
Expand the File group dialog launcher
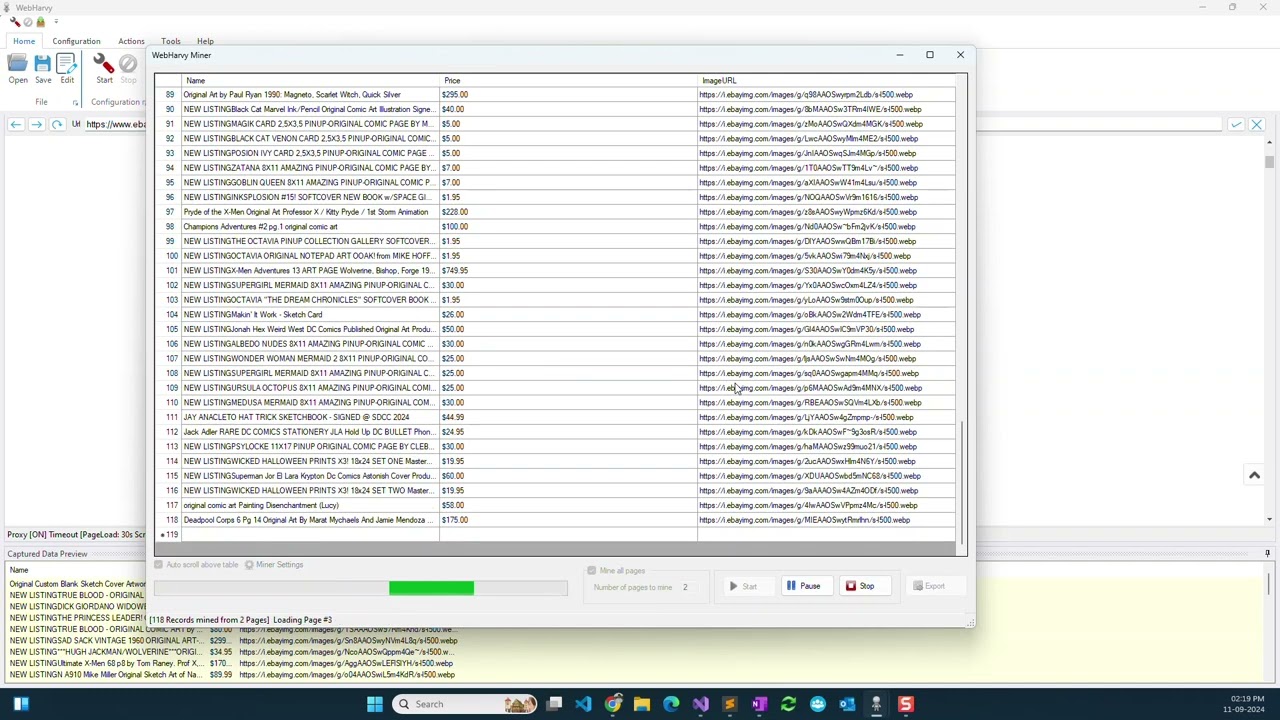[75, 102]
